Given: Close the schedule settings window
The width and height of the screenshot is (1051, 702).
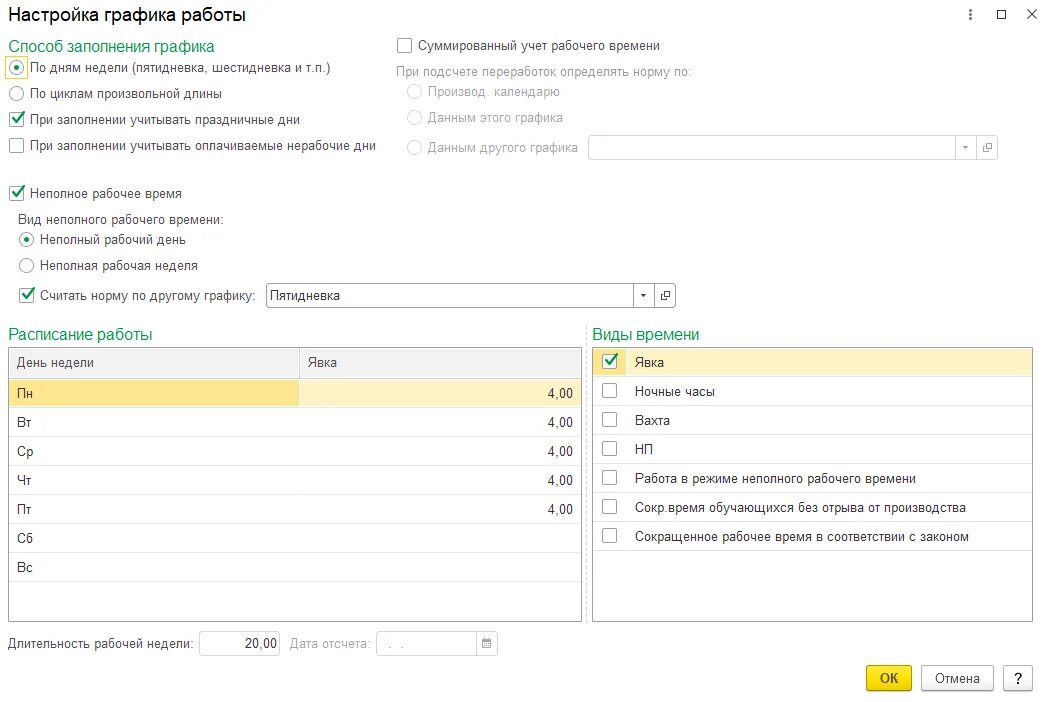Looking at the screenshot, I should pos(1031,15).
